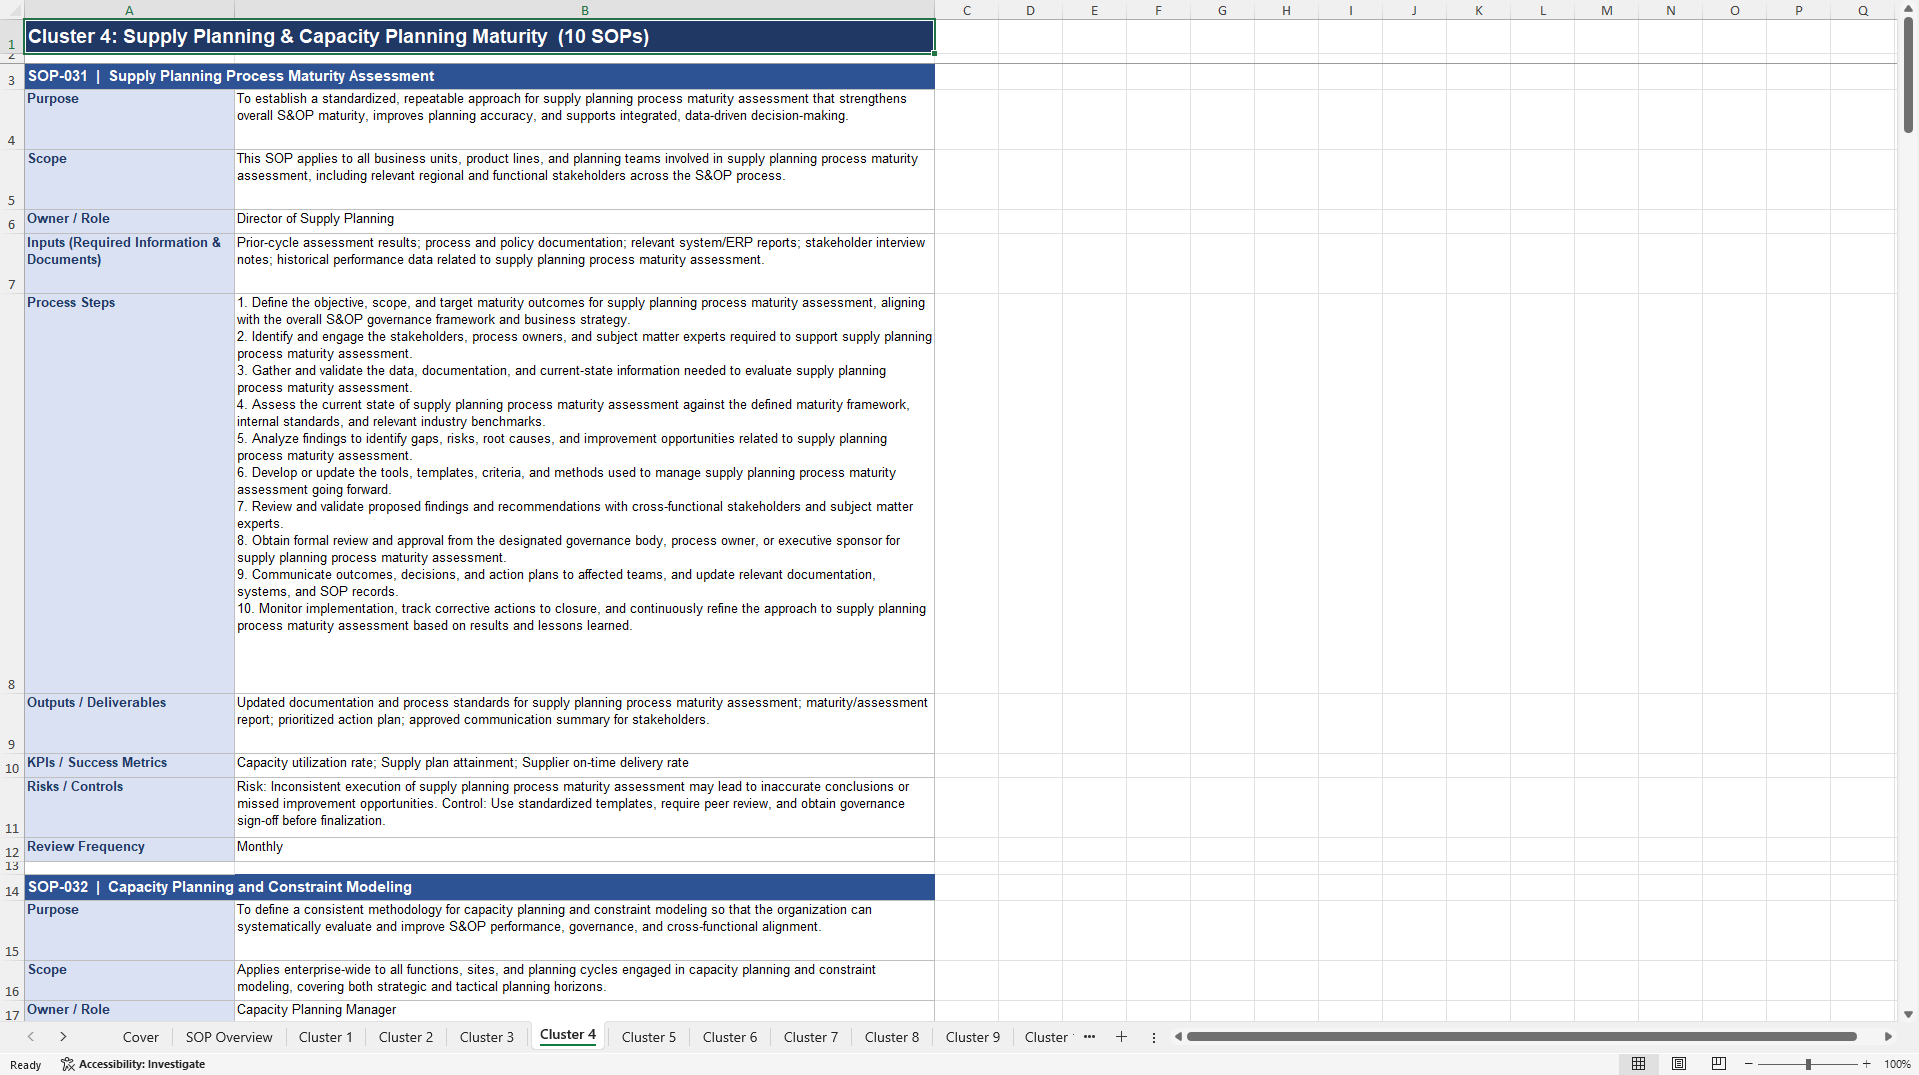Select the Cluster 4 title cell
Image resolution: width=1919 pixels, height=1075 pixels.
(x=480, y=37)
